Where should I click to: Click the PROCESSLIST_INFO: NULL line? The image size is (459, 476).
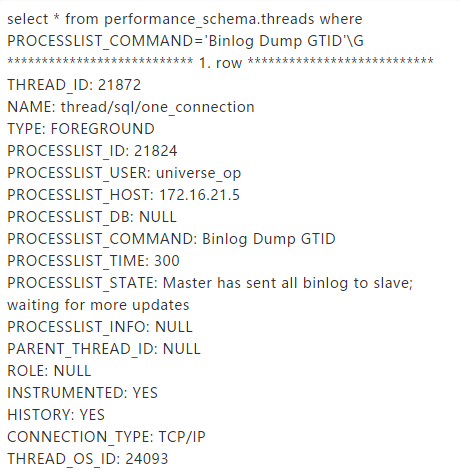pos(100,327)
